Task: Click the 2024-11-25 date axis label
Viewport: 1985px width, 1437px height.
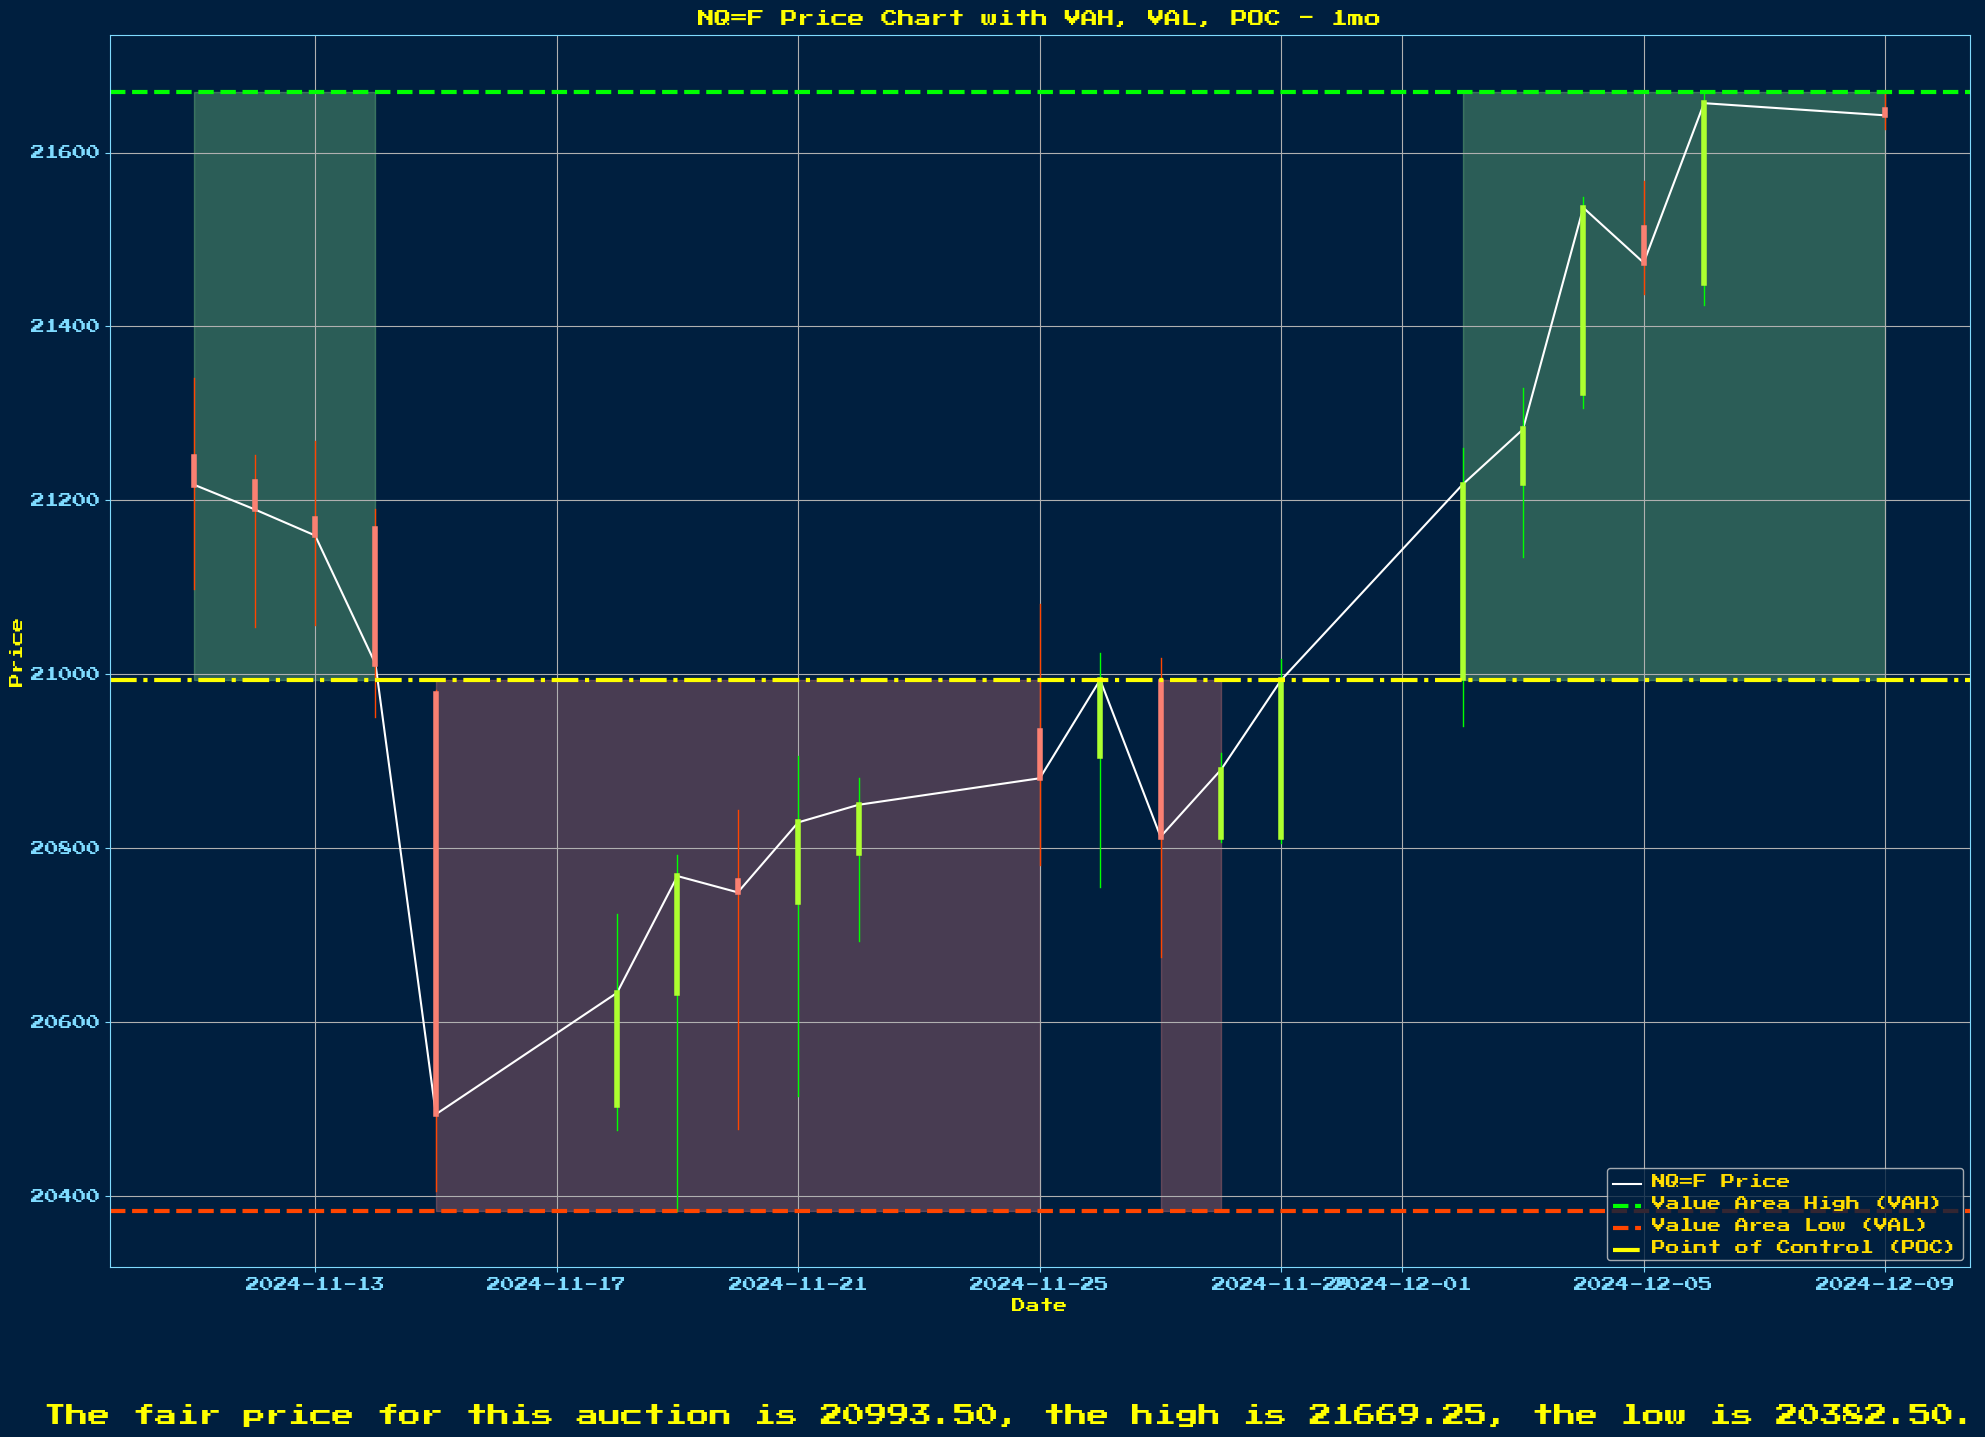Action: point(1039,1284)
